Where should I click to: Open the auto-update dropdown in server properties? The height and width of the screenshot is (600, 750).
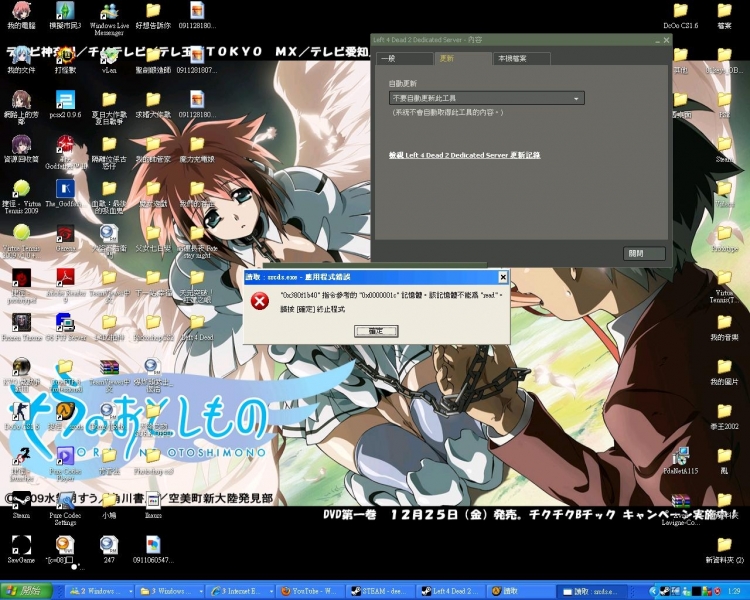pos(486,99)
